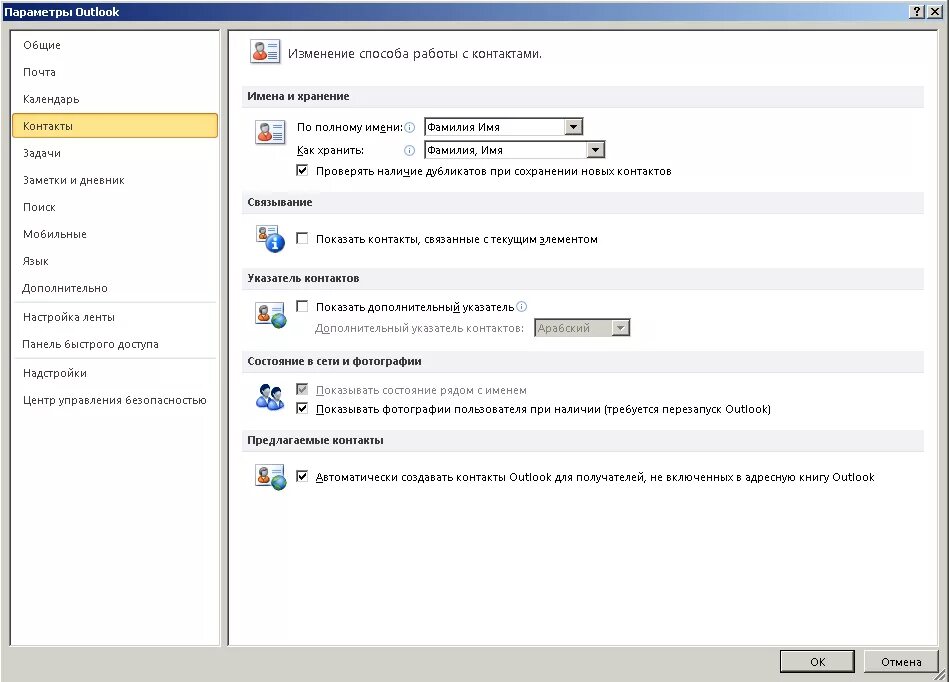Open the Дополнительно options category
The image size is (949, 682).
[x=115, y=288]
